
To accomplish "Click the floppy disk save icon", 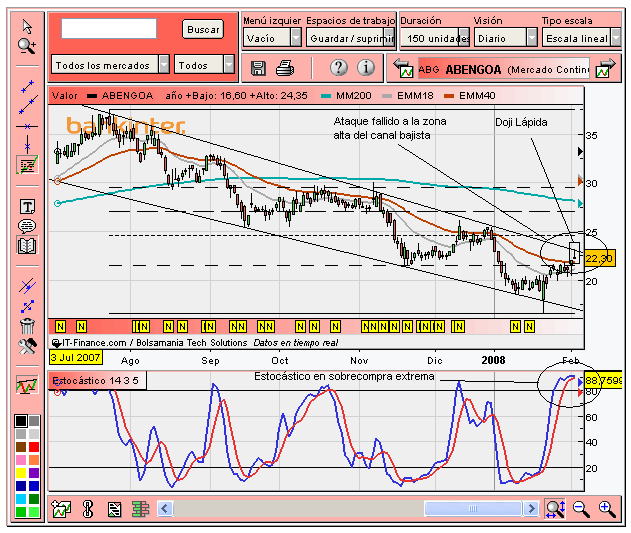I will coord(258,68).
